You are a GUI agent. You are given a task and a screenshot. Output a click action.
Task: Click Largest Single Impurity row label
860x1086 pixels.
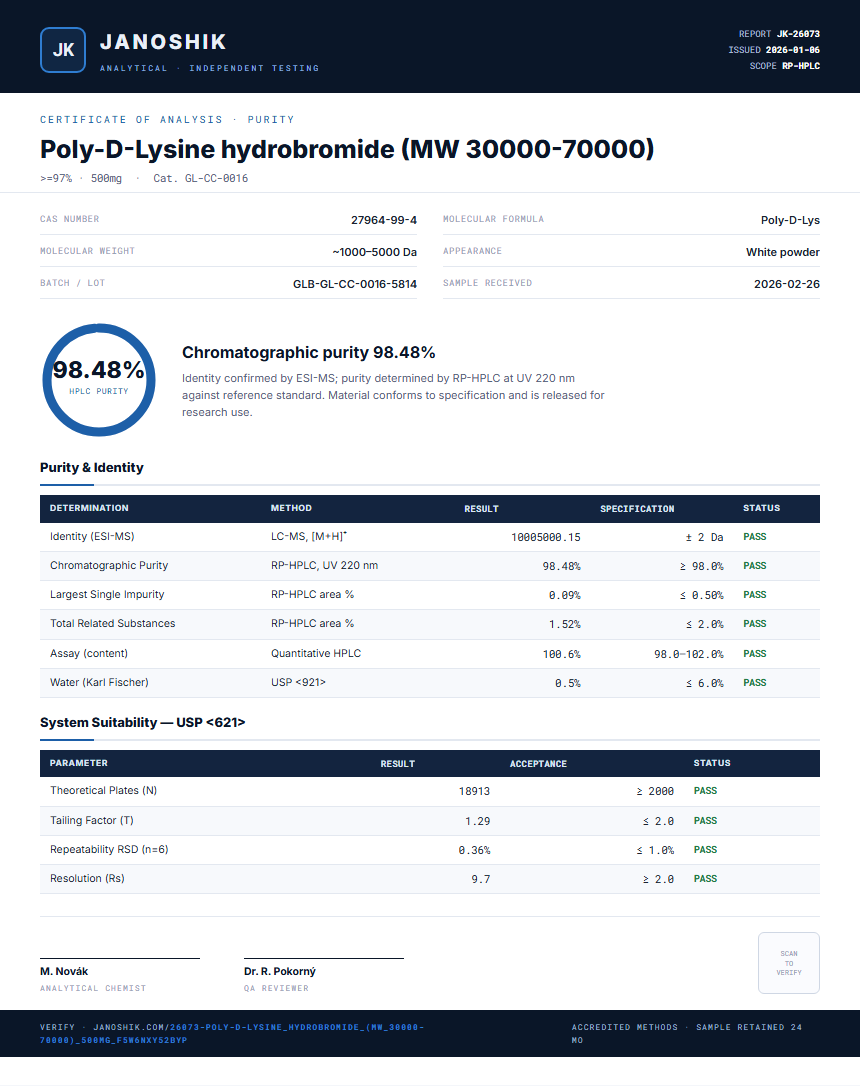(x=107, y=595)
